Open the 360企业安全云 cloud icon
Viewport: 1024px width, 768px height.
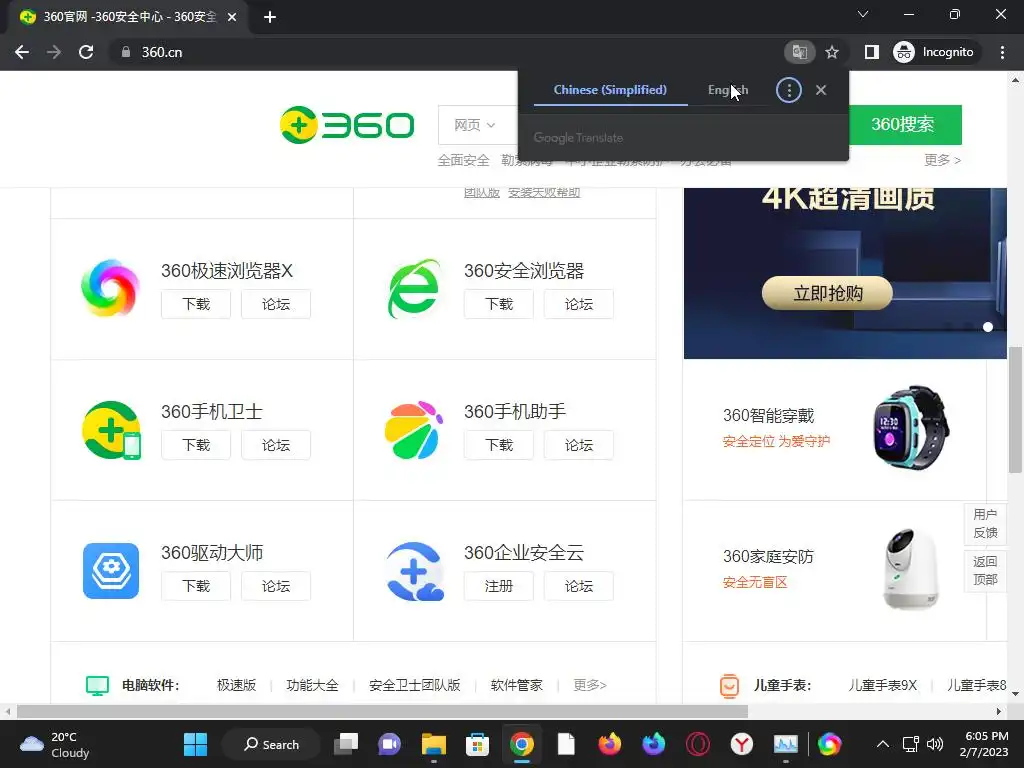coord(415,571)
